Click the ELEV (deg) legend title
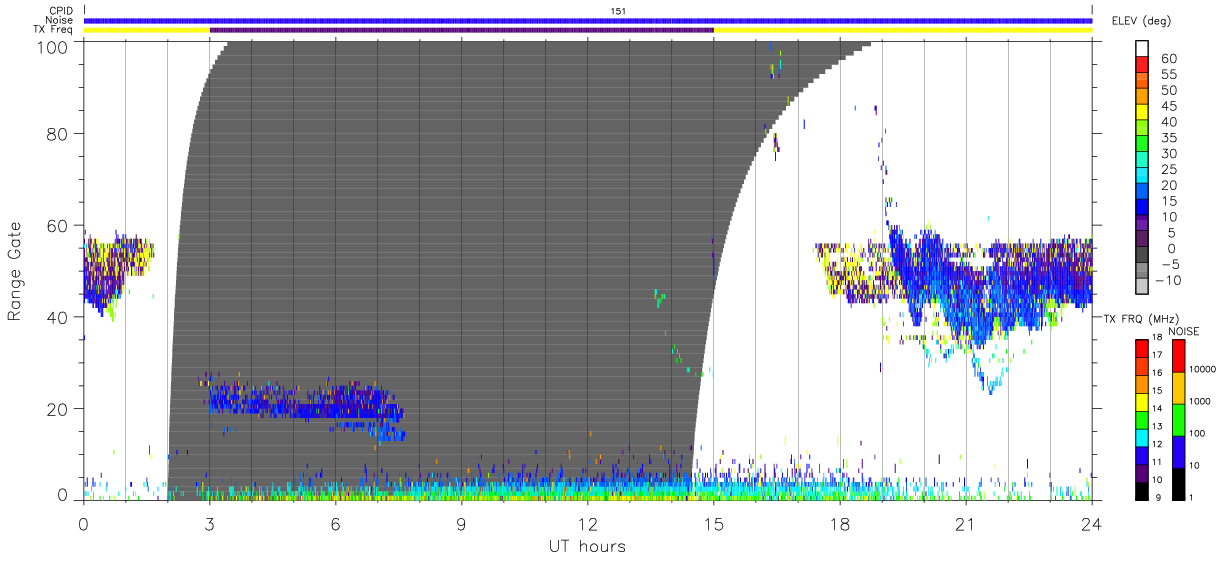Viewport: 1228px width, 567px height. click(x=1141, y=21)
